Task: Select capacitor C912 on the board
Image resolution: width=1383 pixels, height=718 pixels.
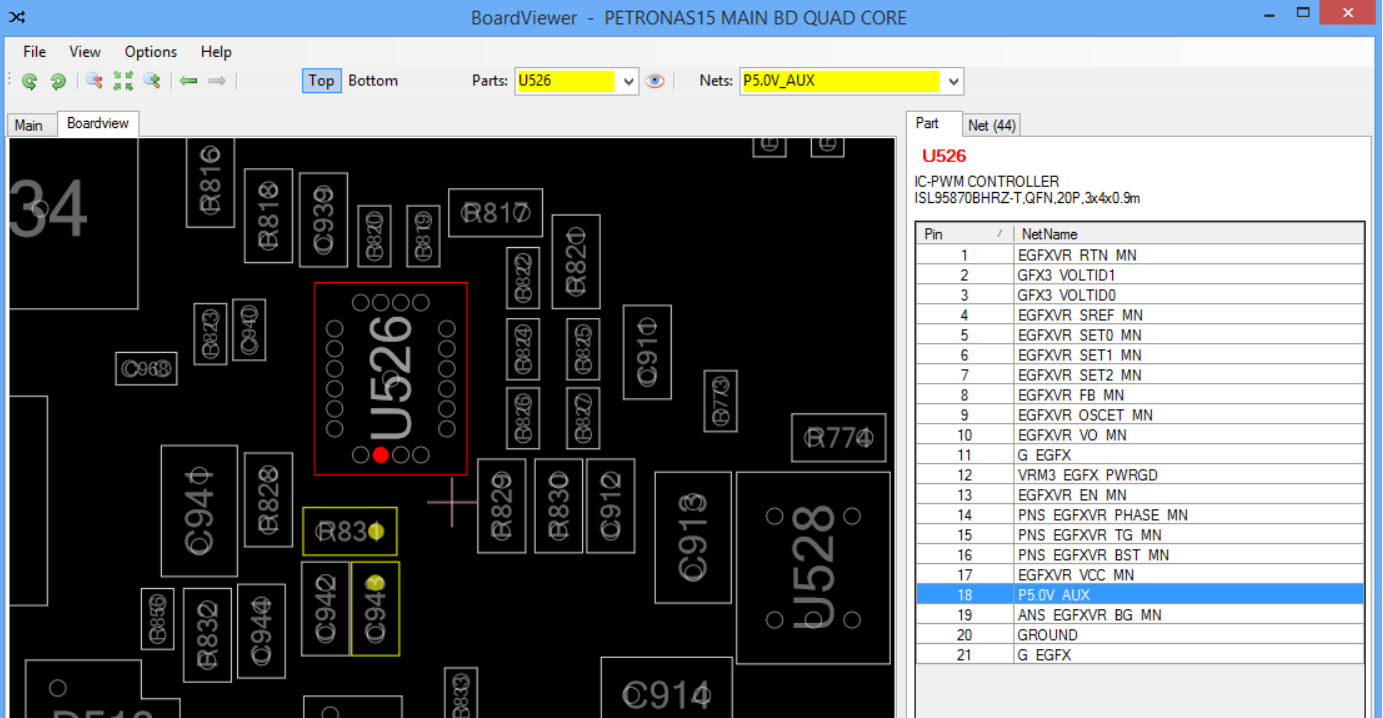Action: coord(611,506)
